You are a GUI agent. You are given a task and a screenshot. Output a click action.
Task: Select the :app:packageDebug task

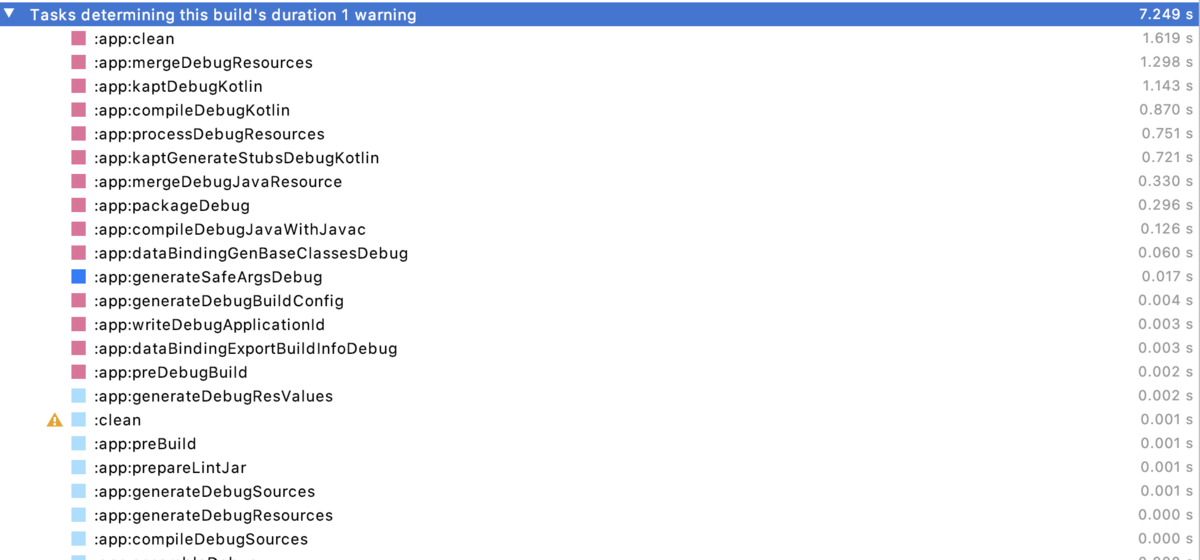[x=600, y=206]
